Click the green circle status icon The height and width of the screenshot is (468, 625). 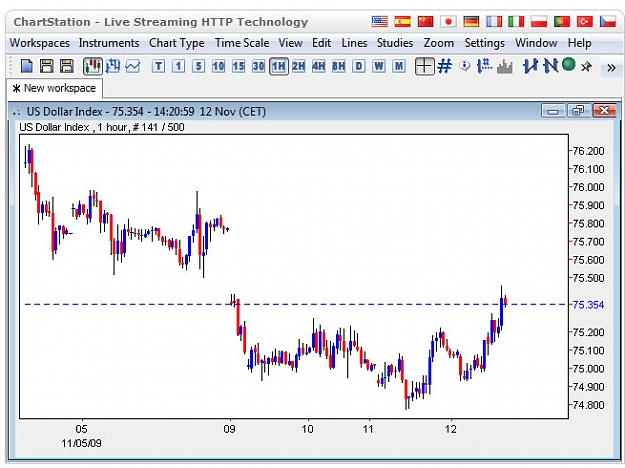tap(568, 64)
